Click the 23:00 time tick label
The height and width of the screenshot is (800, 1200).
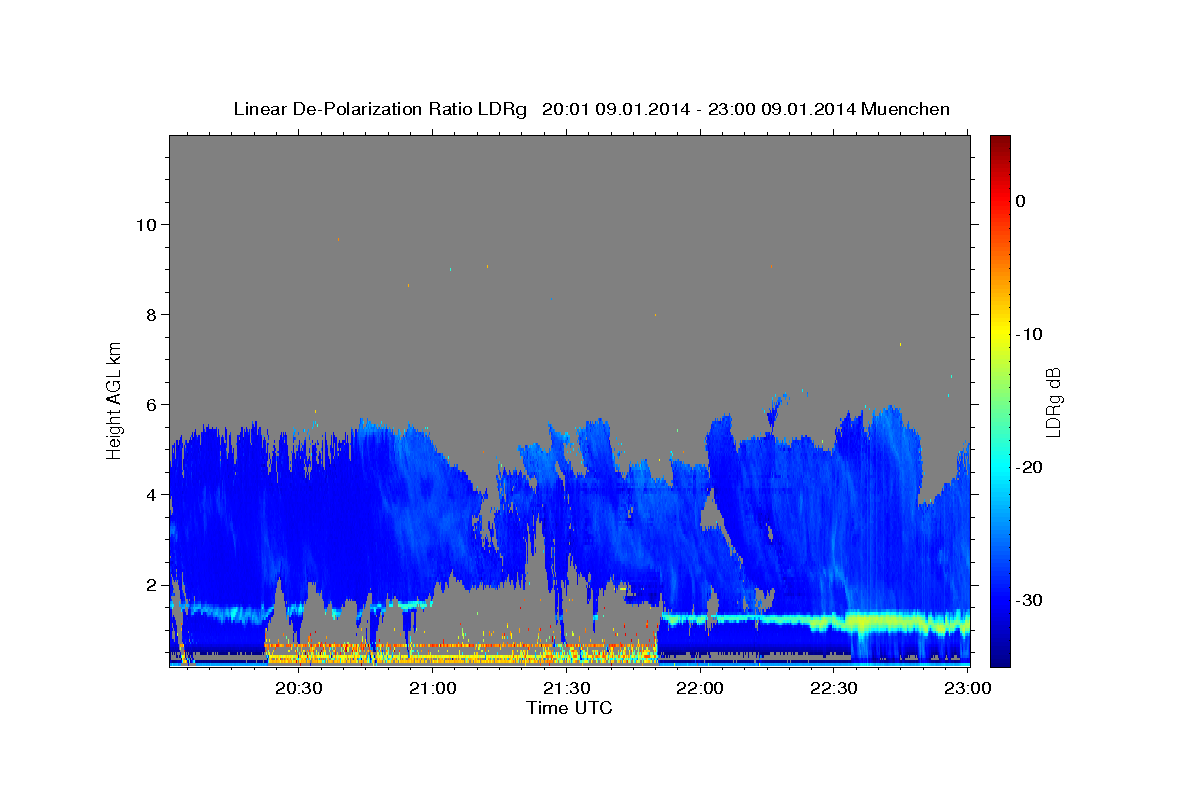tap(967, 688)
